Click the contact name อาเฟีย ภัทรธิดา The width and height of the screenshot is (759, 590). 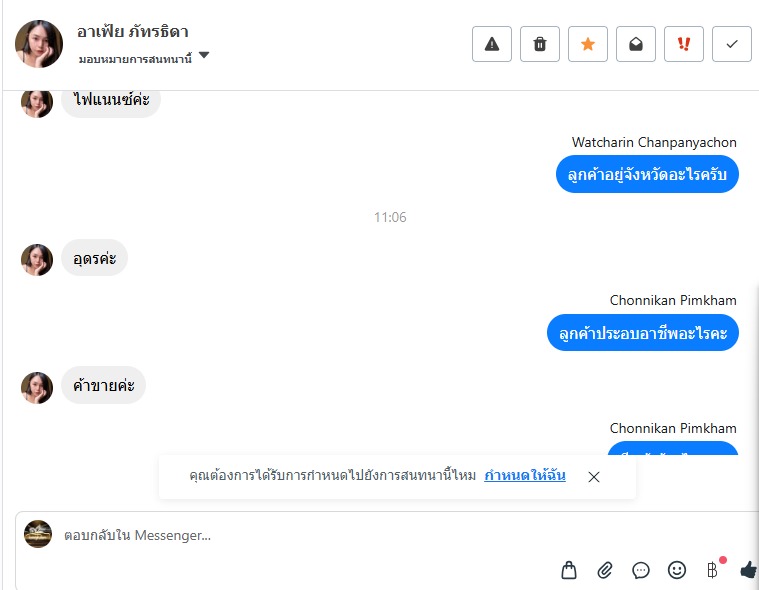click(x=133, y=32)
